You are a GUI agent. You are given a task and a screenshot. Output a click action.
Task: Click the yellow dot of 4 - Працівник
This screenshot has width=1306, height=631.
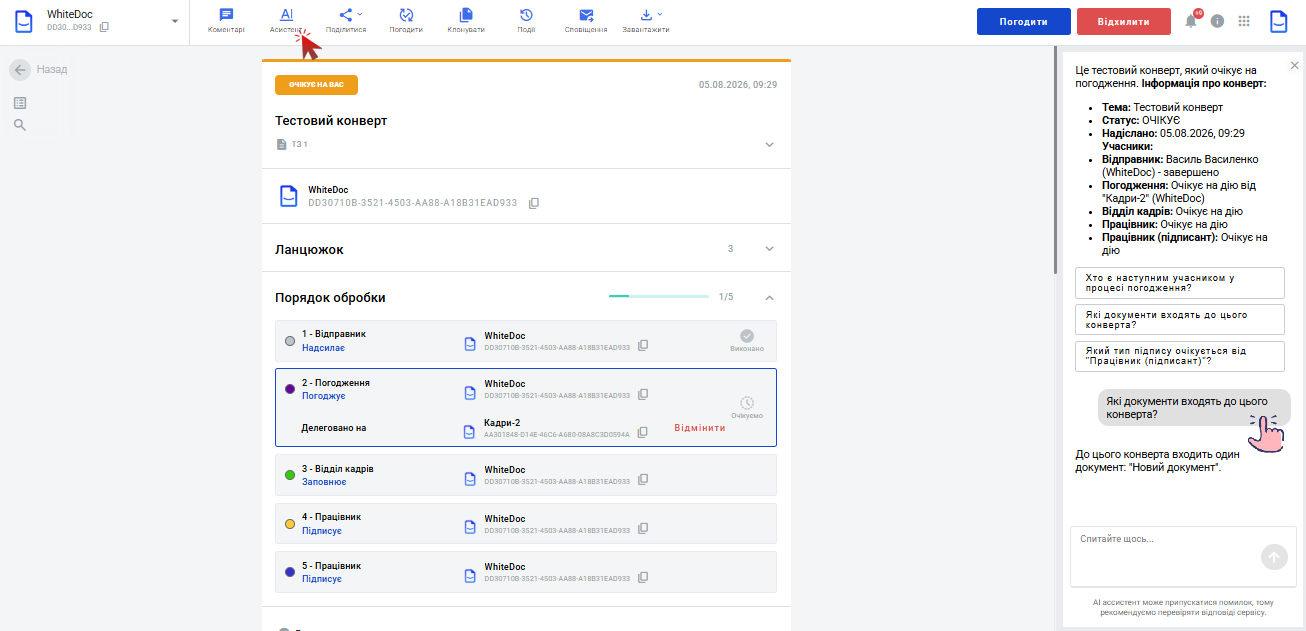pyautogui.click(x=290, y=523)
